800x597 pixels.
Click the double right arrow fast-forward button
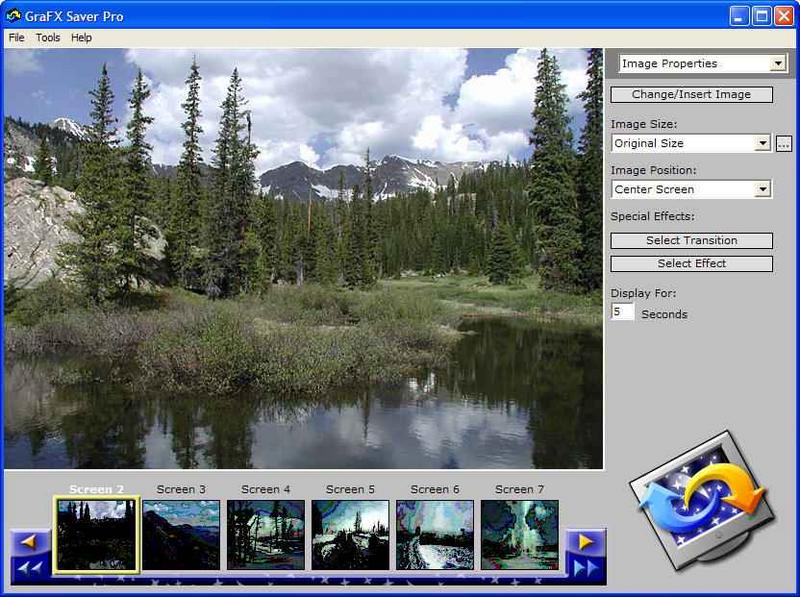tap(586, 567)
